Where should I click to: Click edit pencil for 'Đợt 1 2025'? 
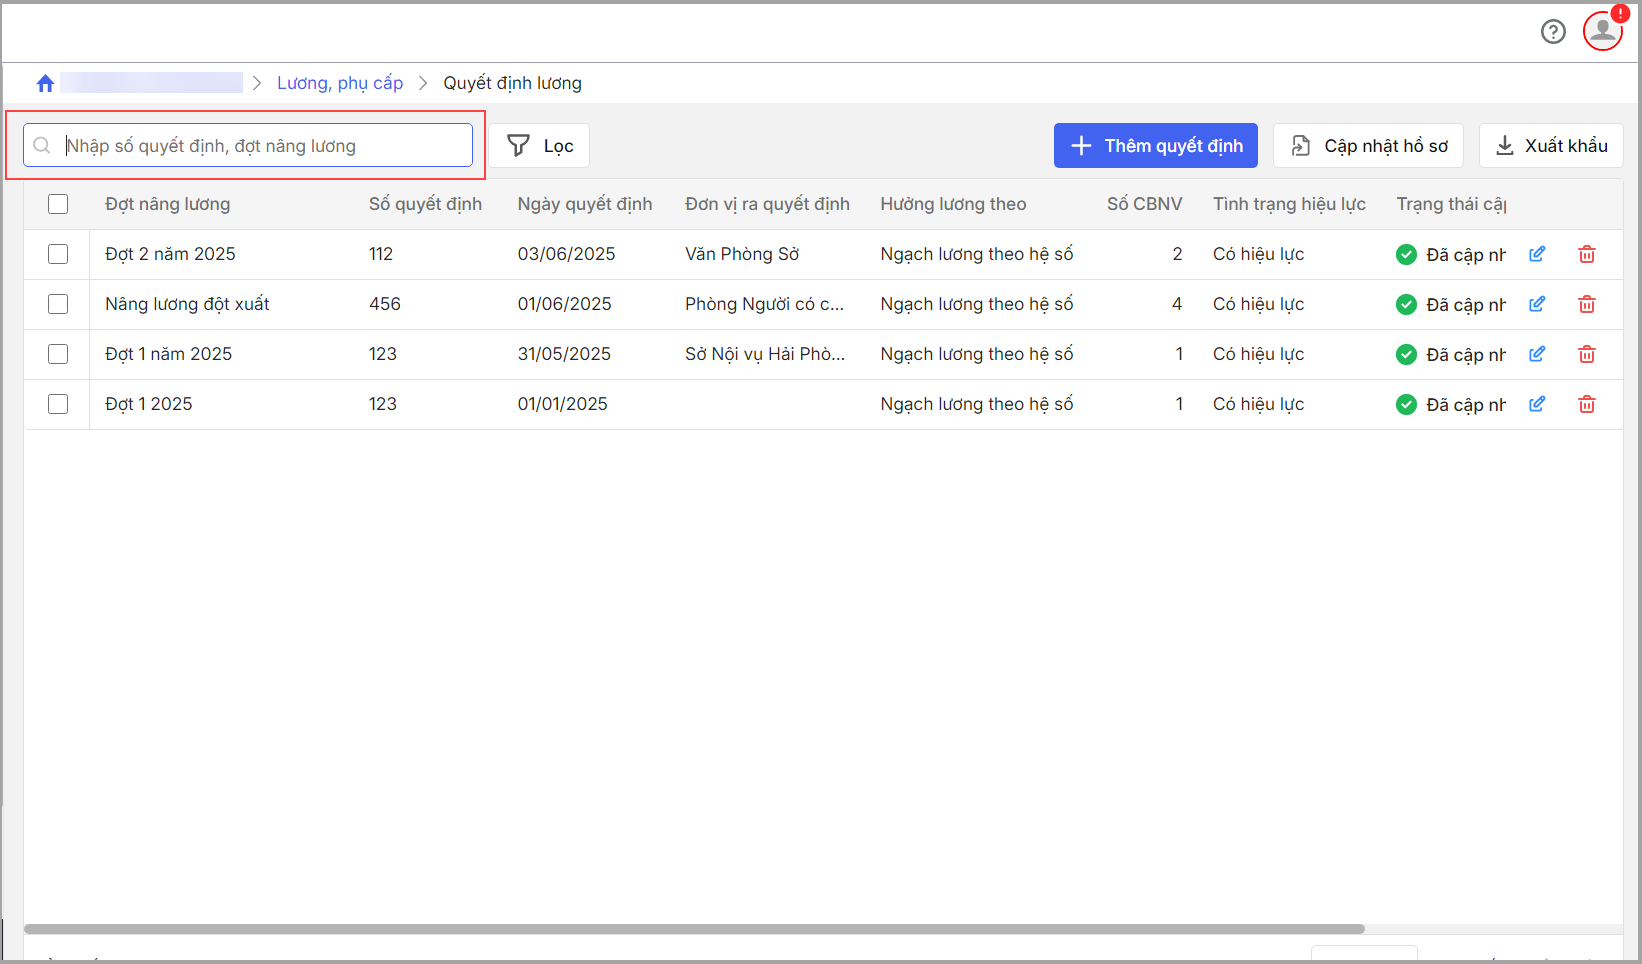[1537, 404]
